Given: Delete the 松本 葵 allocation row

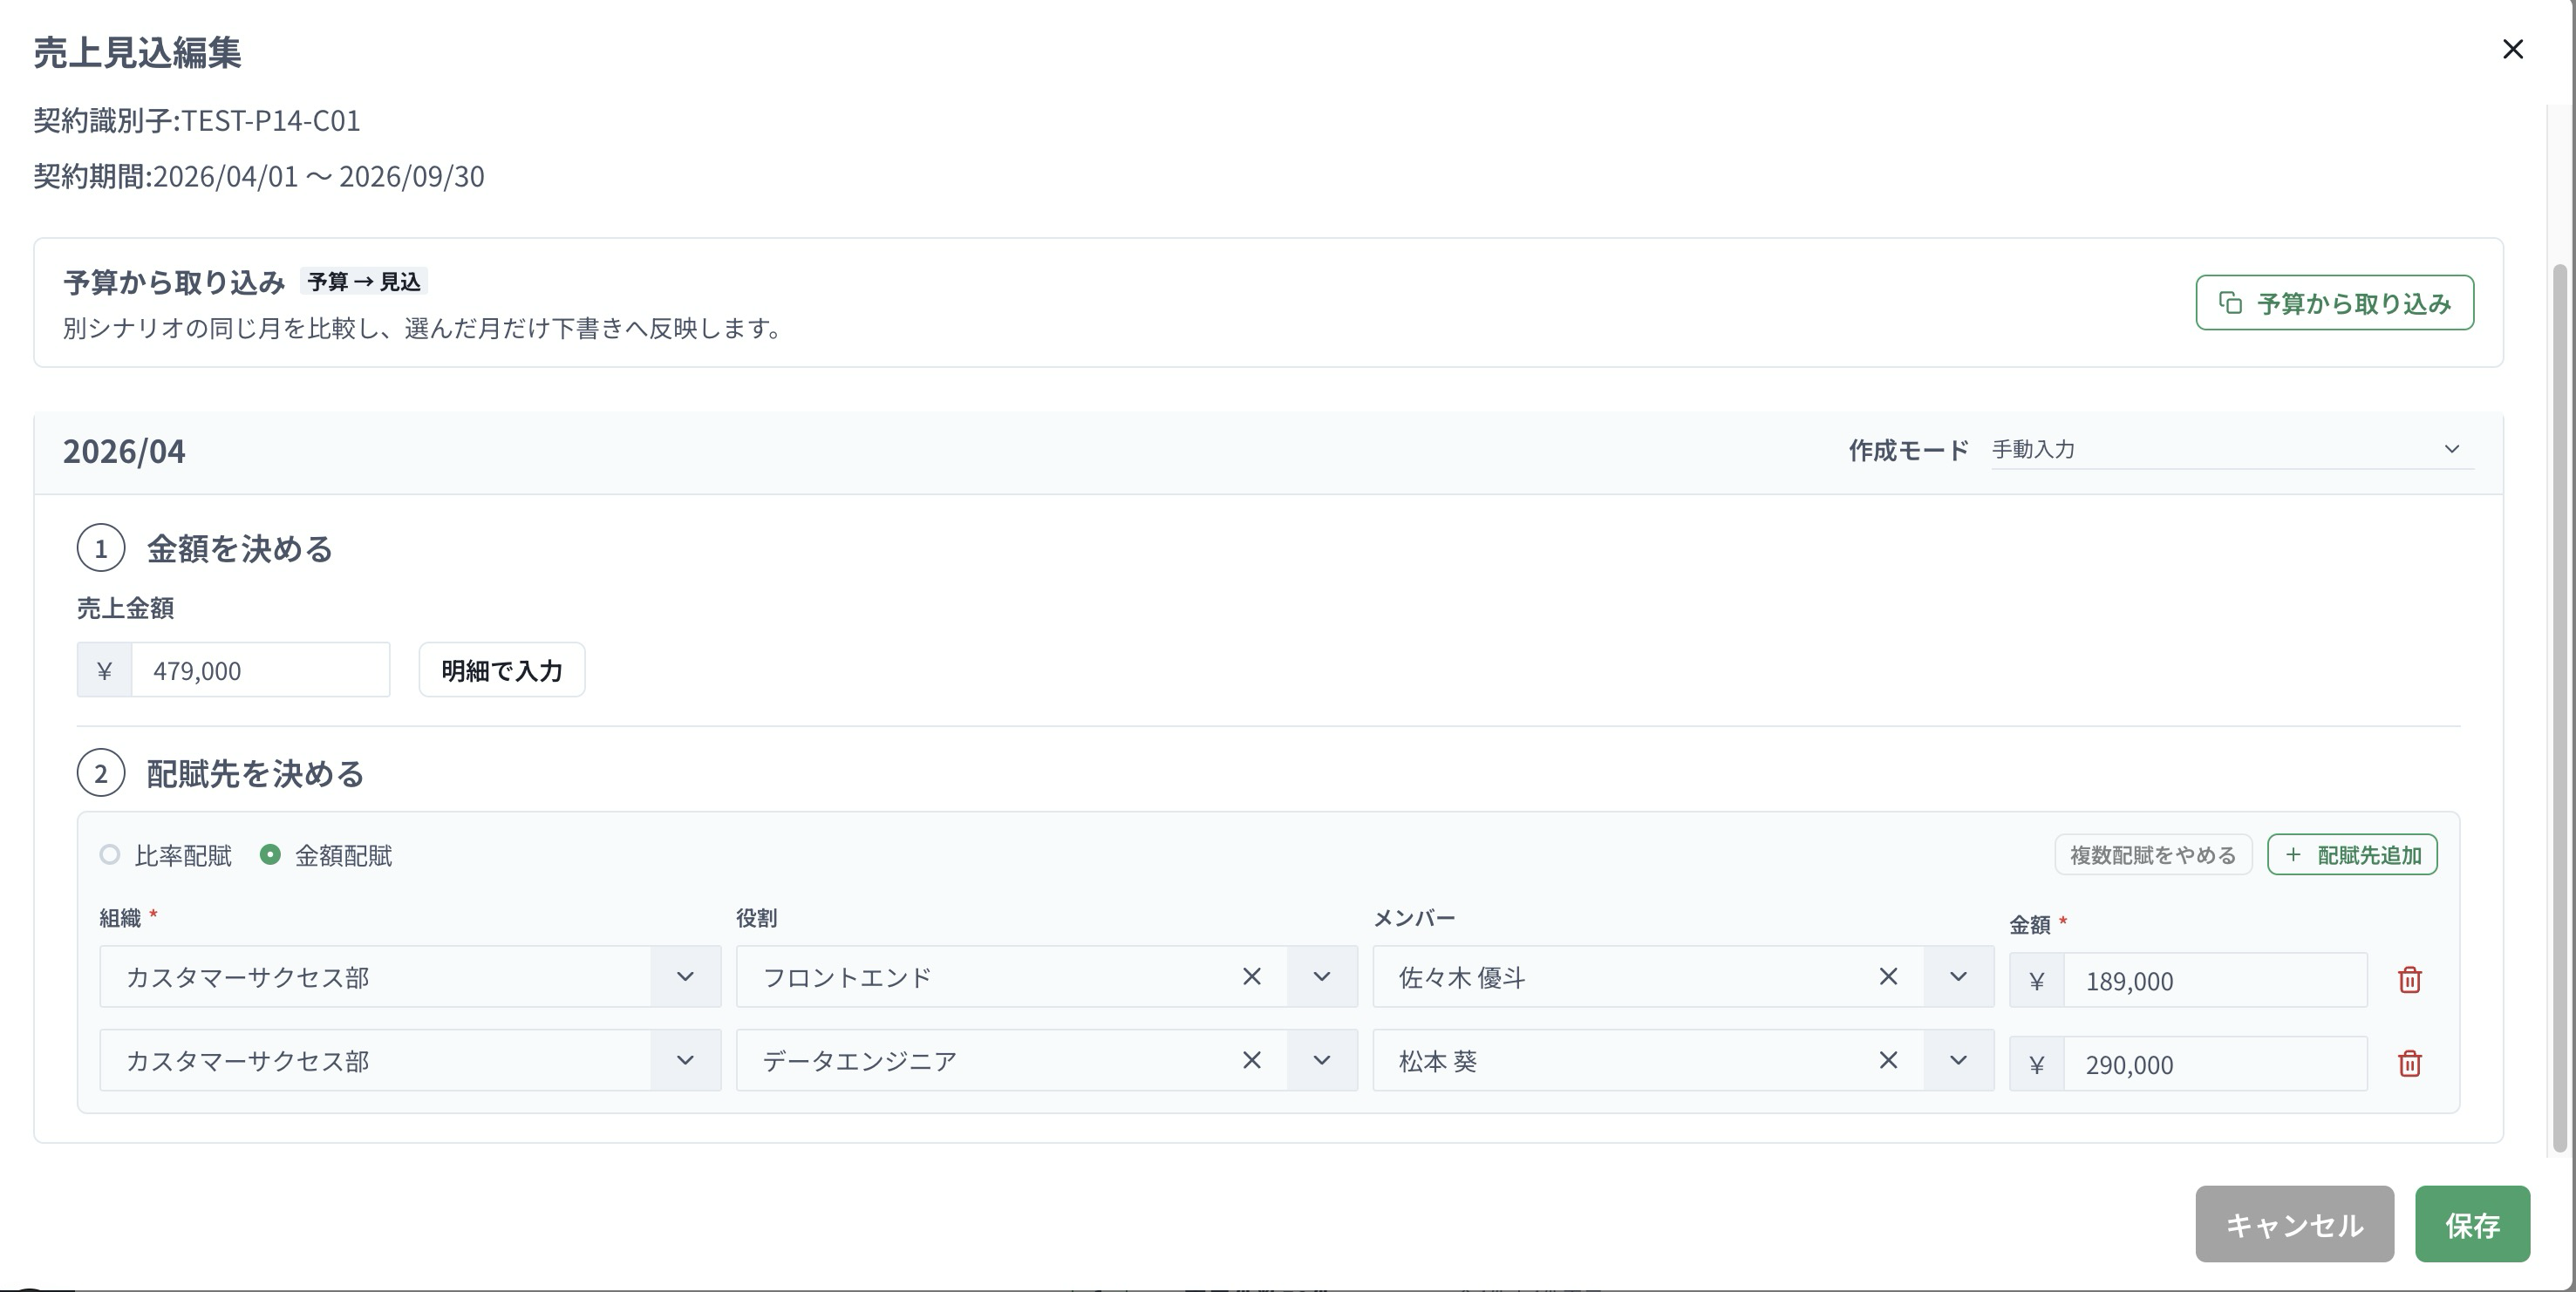Looking at the screenshot, I should [2409, 1063].
